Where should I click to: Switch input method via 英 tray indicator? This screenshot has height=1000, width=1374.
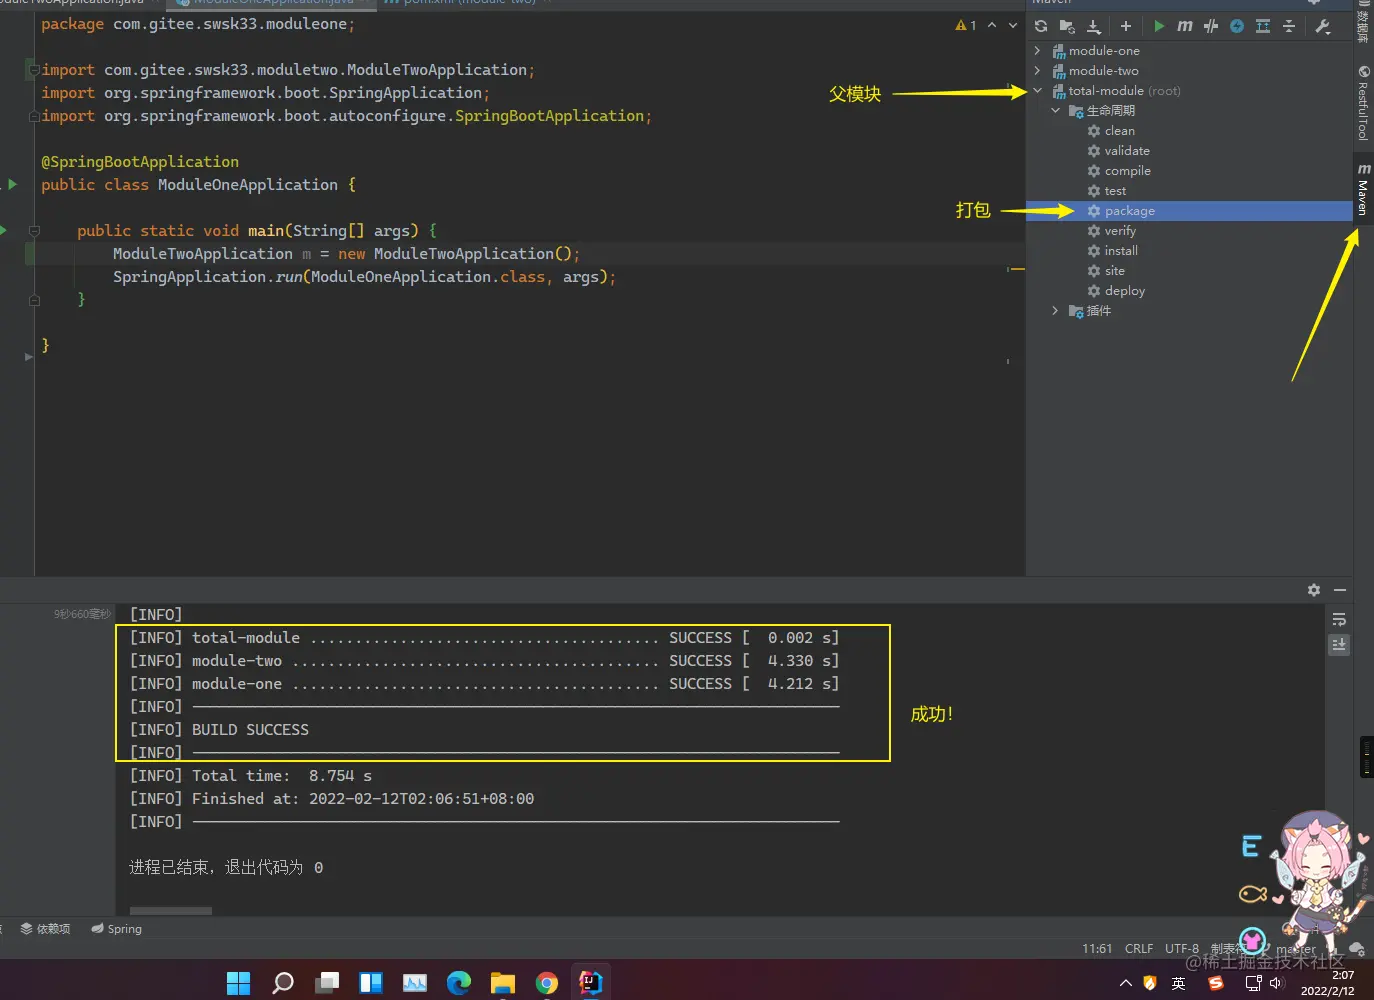pyautogui.click(x=1179, y=984)
